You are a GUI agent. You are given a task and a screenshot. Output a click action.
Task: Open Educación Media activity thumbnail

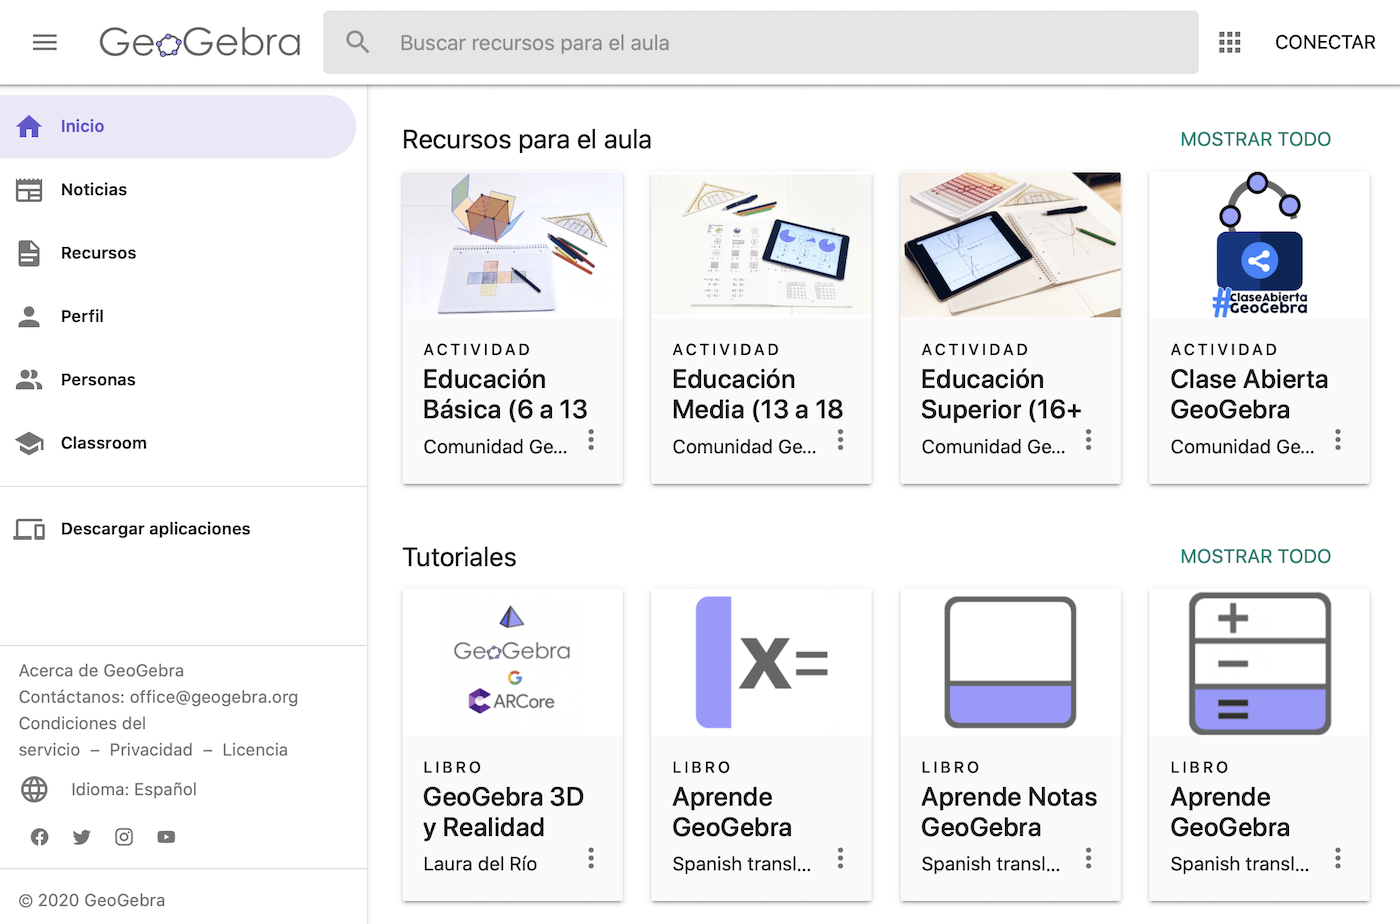pyautogui.click(x=761, y=245)
